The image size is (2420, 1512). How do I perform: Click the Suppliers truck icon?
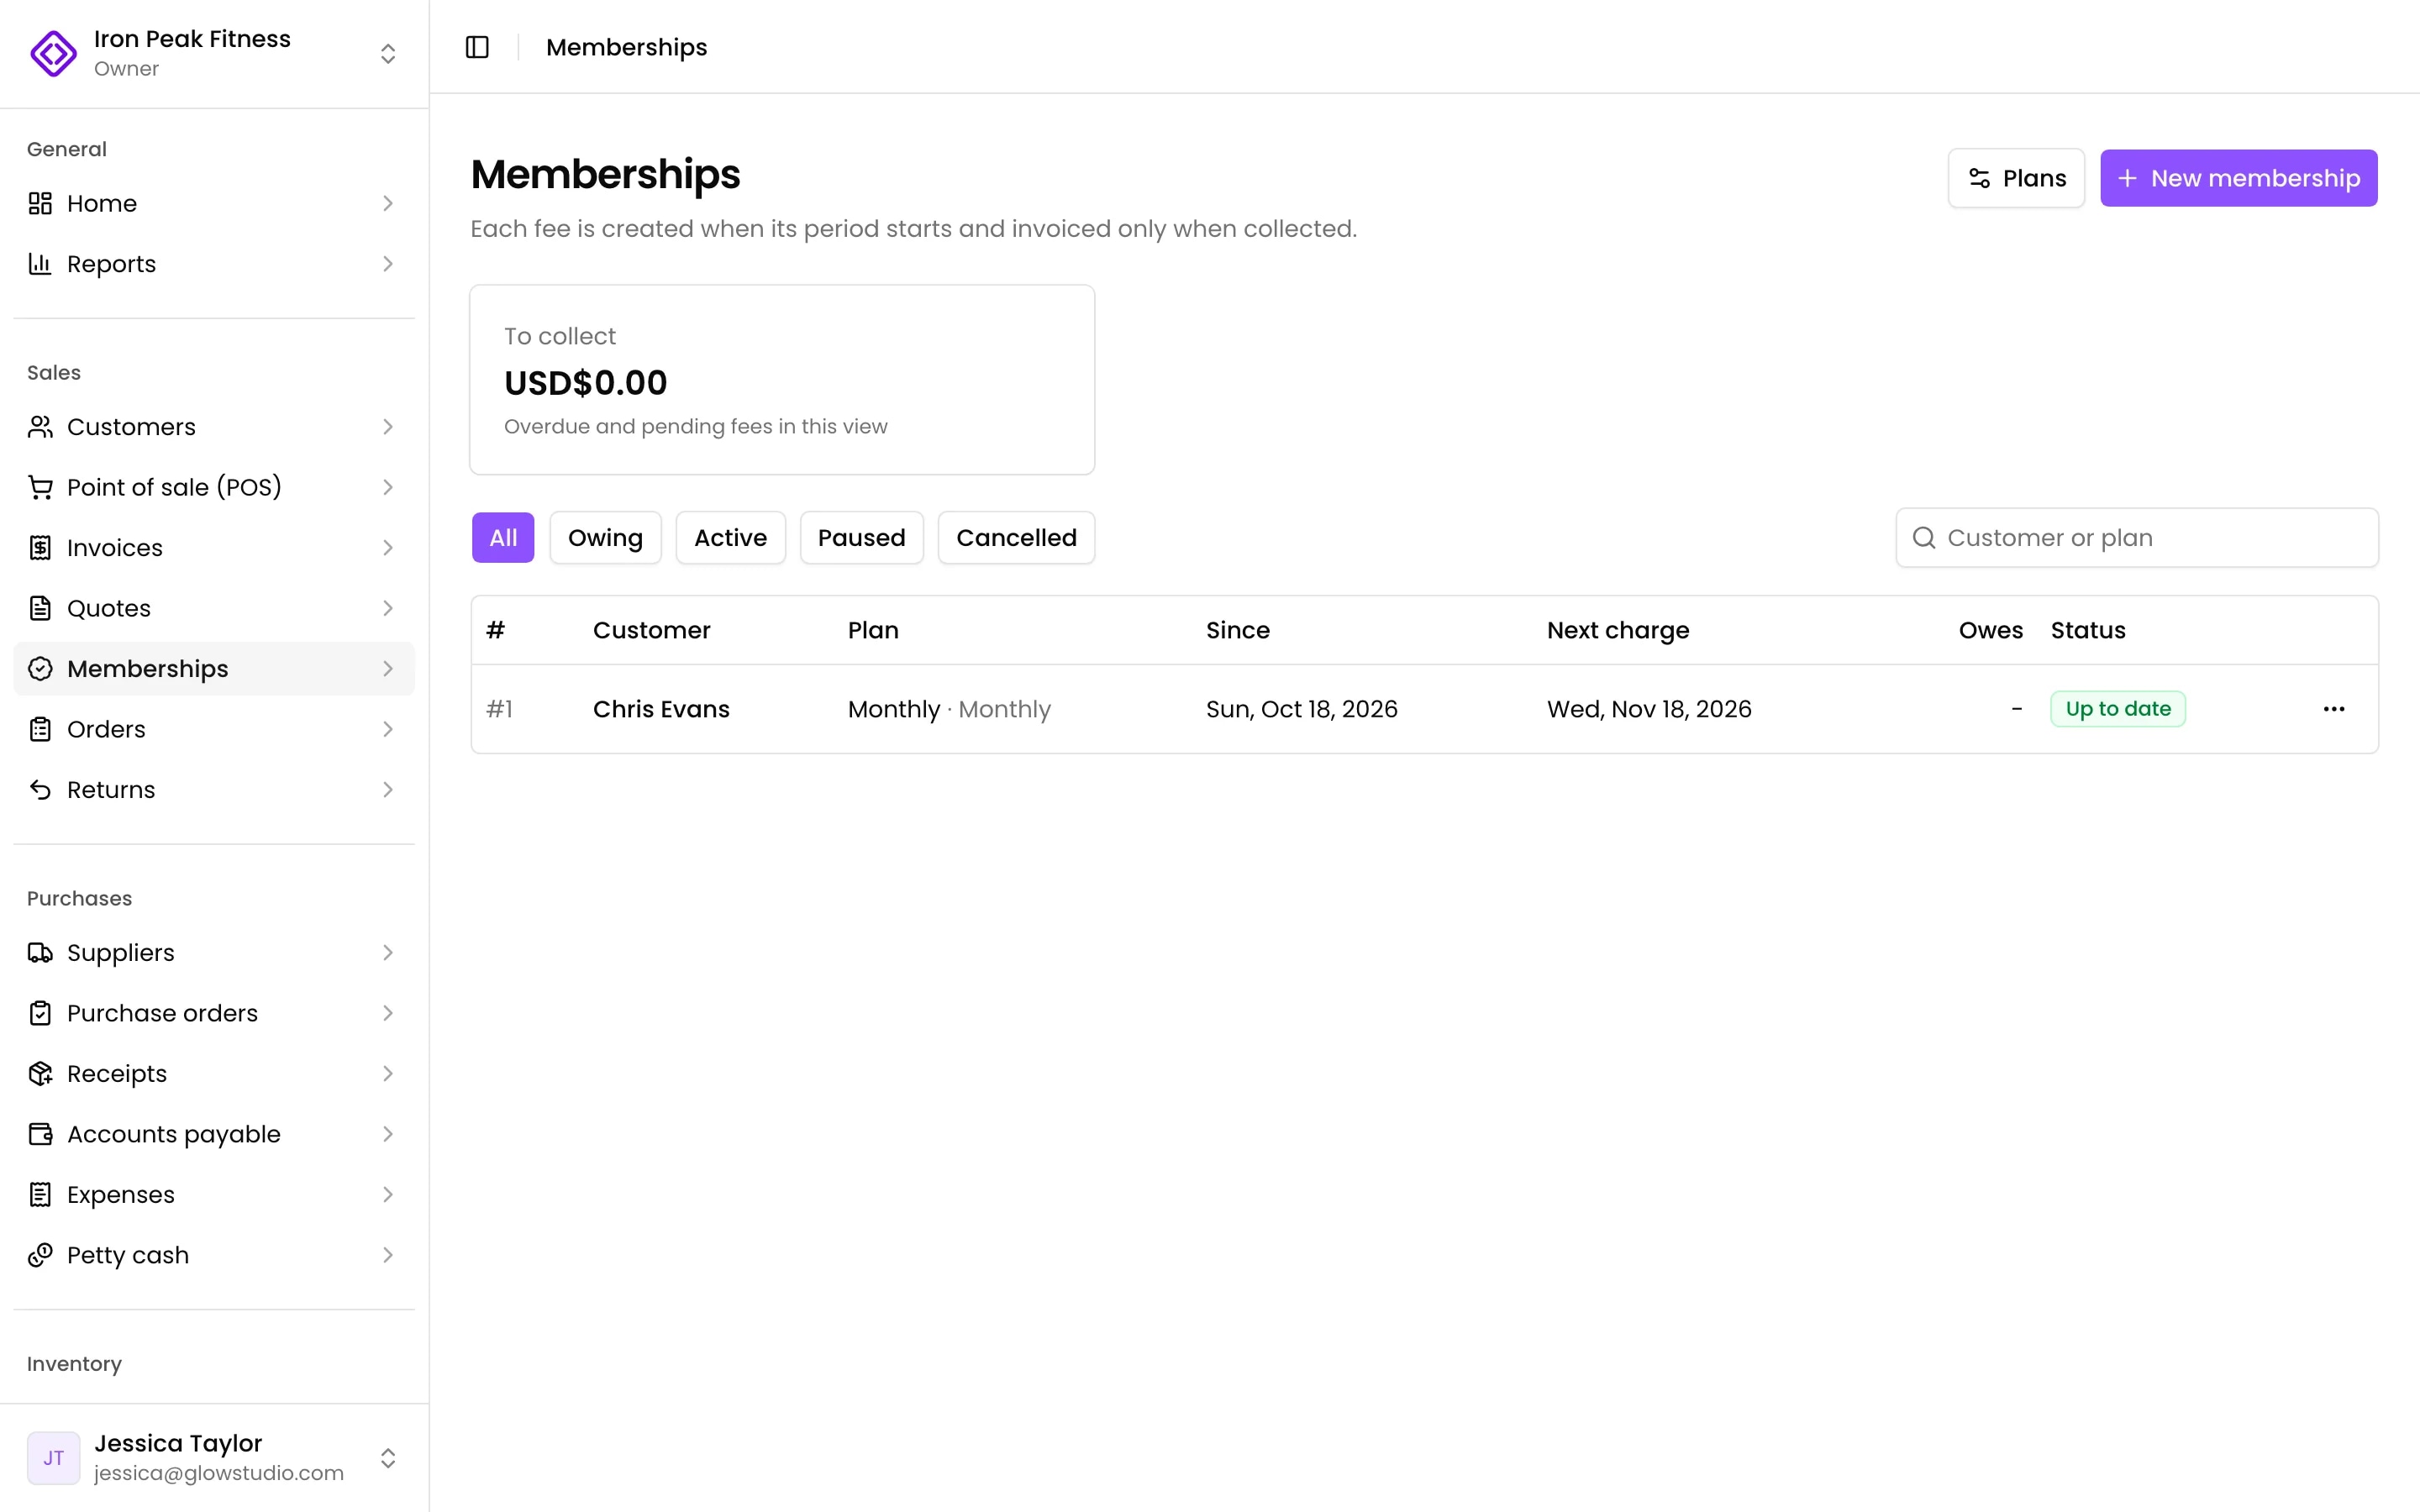[x=40, y=953]
